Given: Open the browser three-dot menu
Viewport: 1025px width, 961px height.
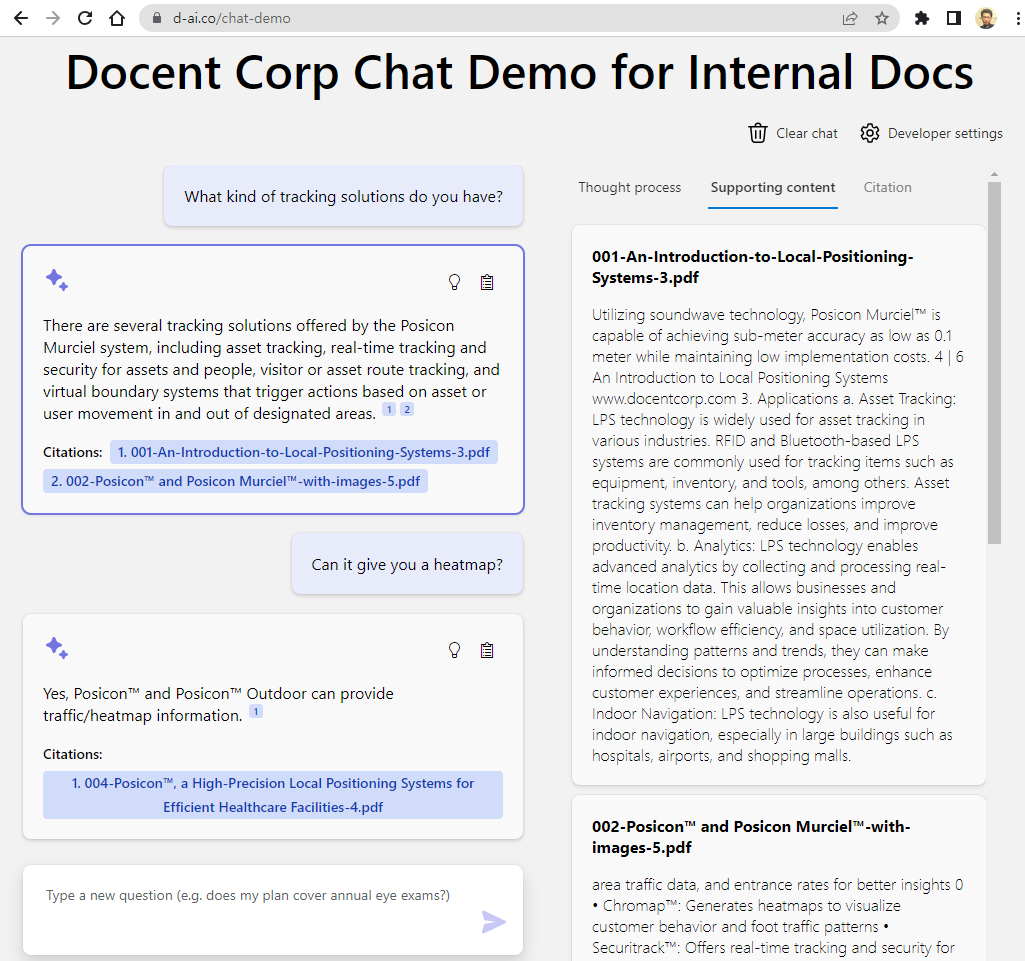Looking at the screenshot, I should coord(1018,18).
